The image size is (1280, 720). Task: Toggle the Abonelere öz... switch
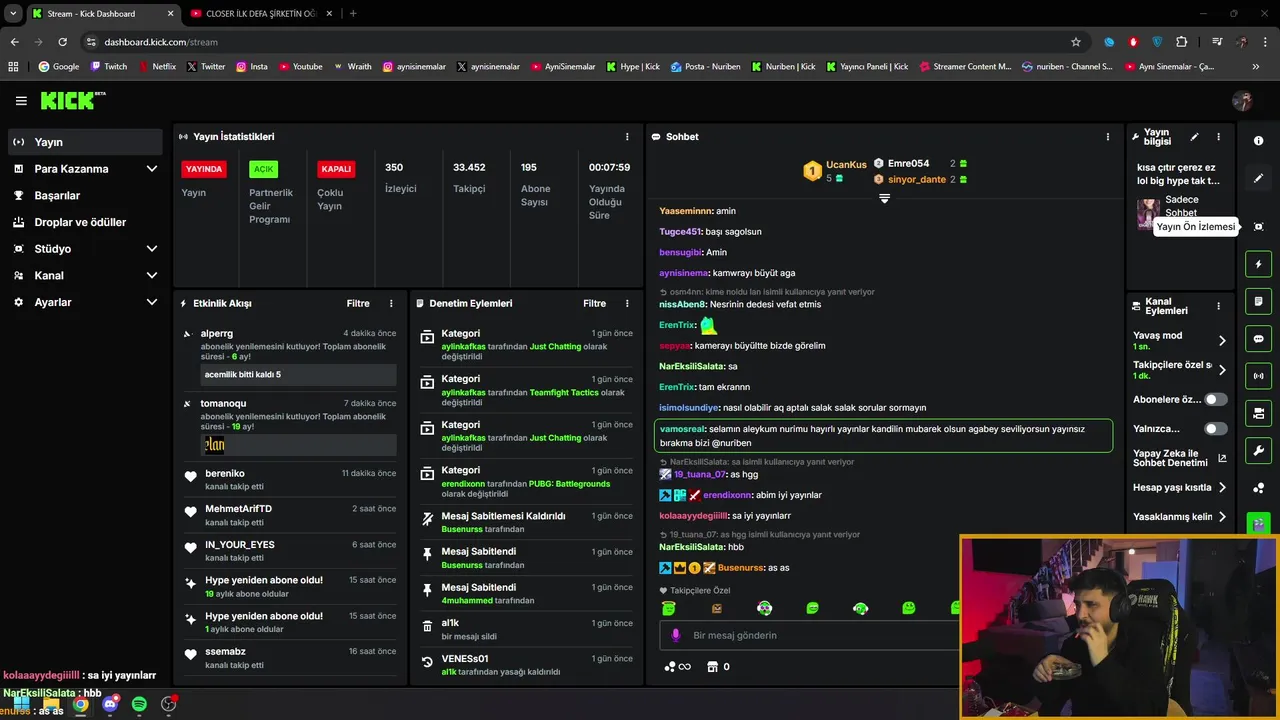(1215, 399)
